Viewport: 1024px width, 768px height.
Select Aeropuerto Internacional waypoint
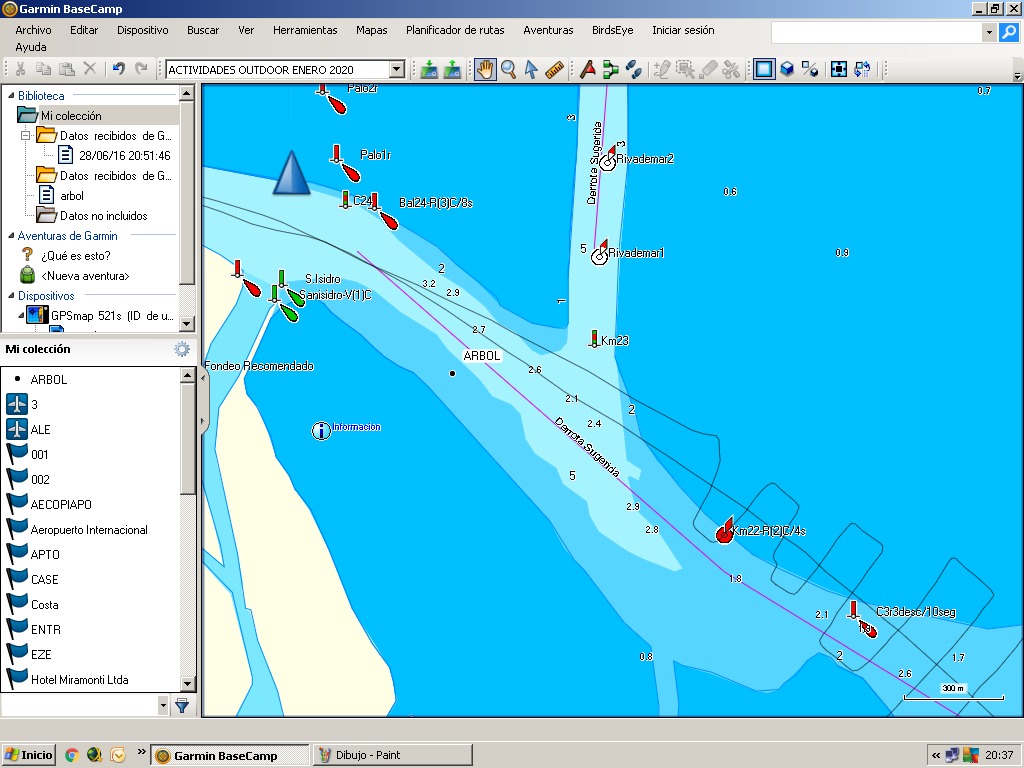89,530
